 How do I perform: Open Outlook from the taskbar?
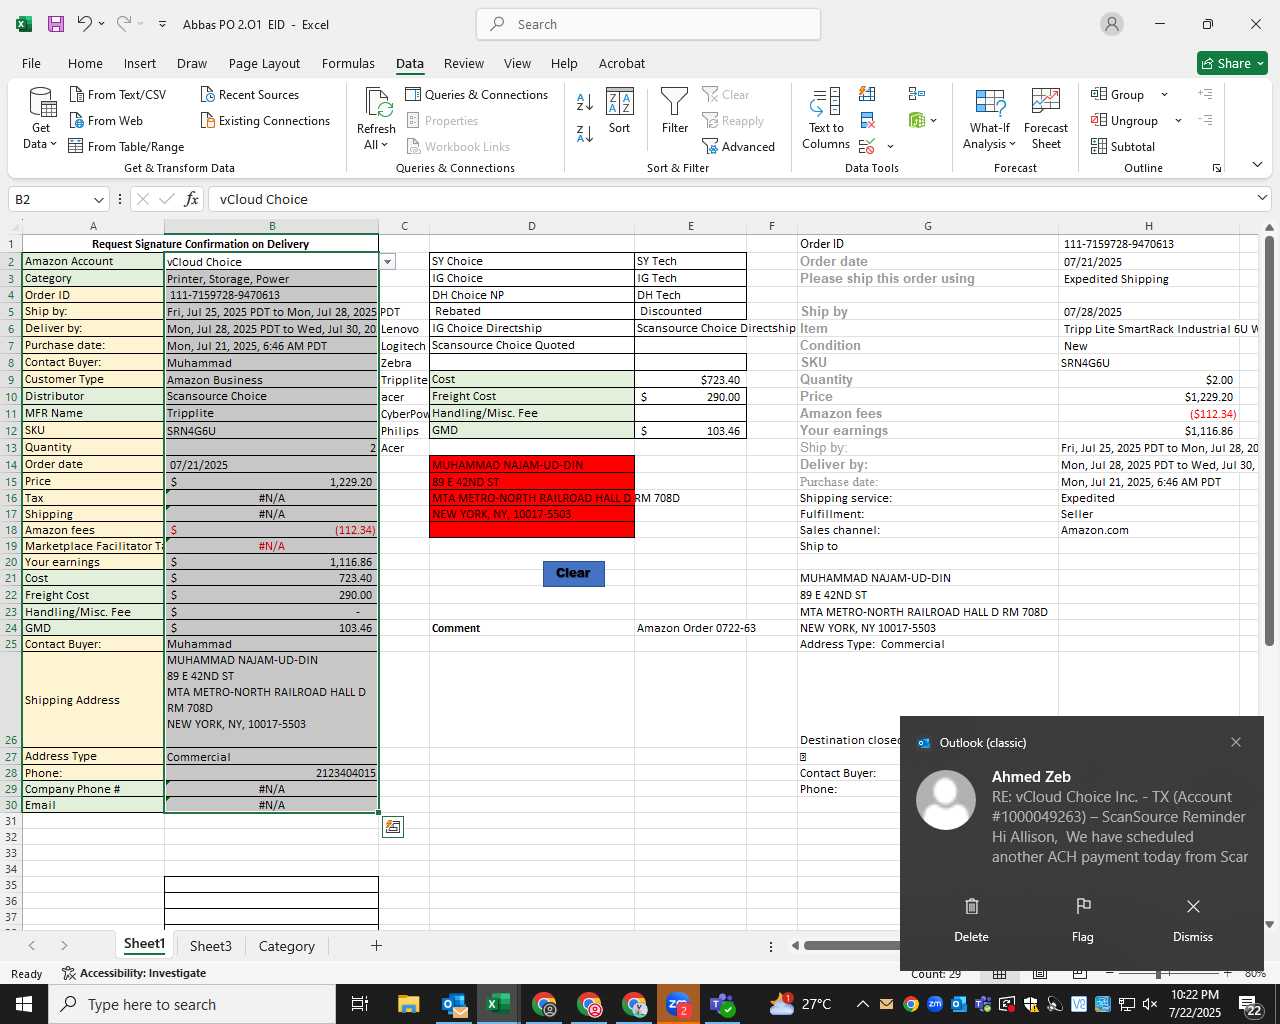pos(454,1004)
